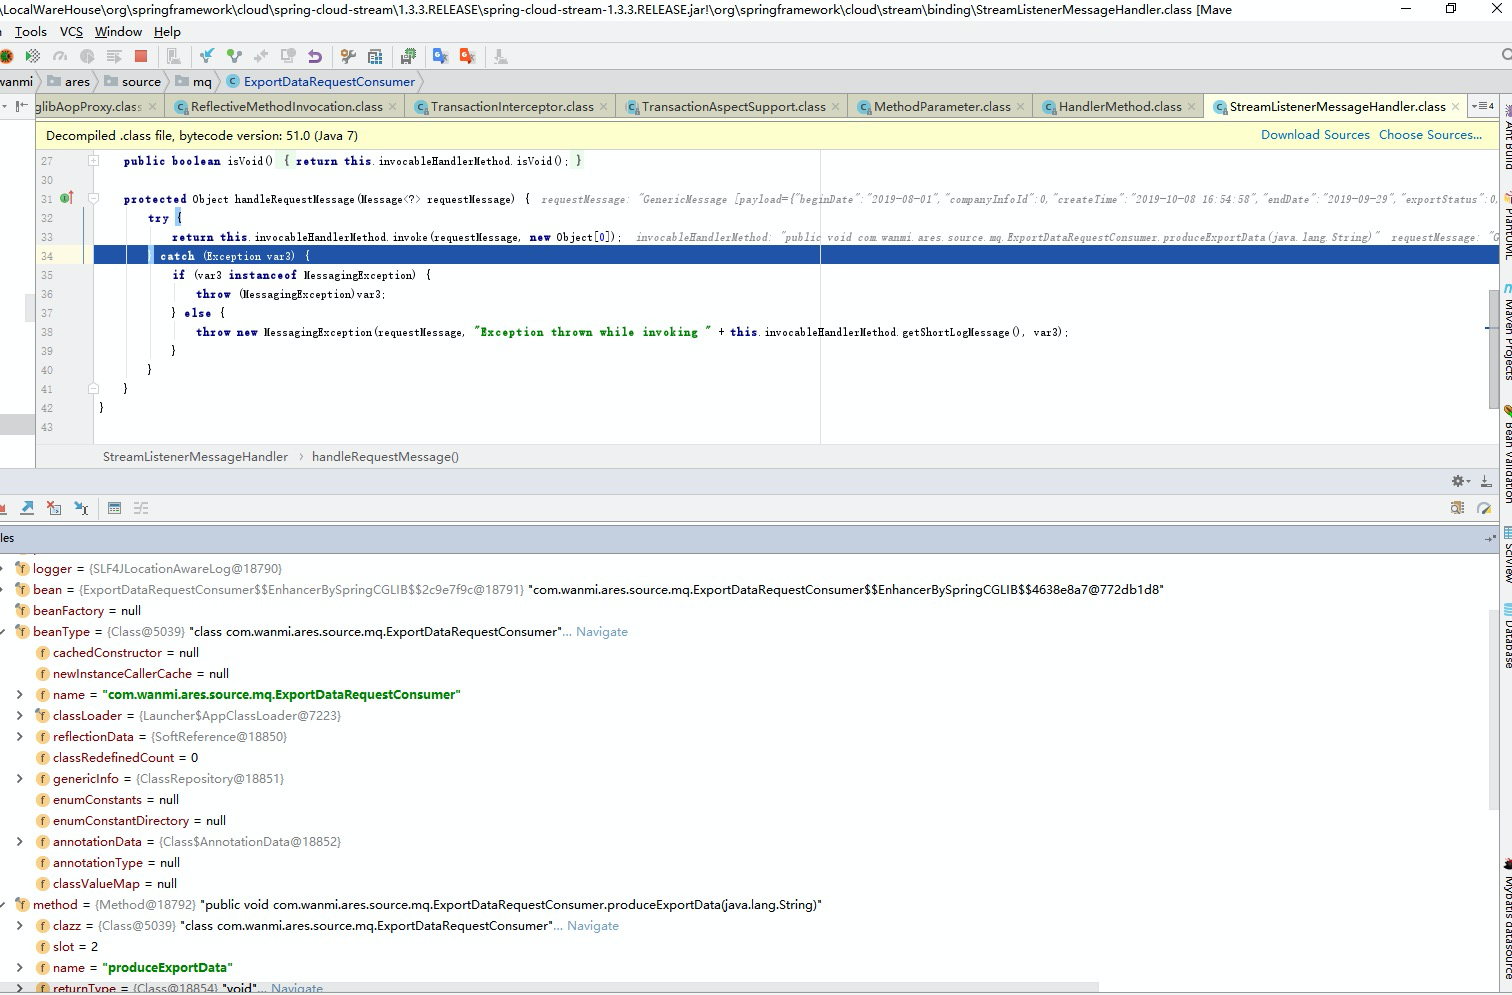This screenshot has width=1512, height=995.
Task: Select the classRedefinedCount = 0 variable row
Action: (750, 758)
